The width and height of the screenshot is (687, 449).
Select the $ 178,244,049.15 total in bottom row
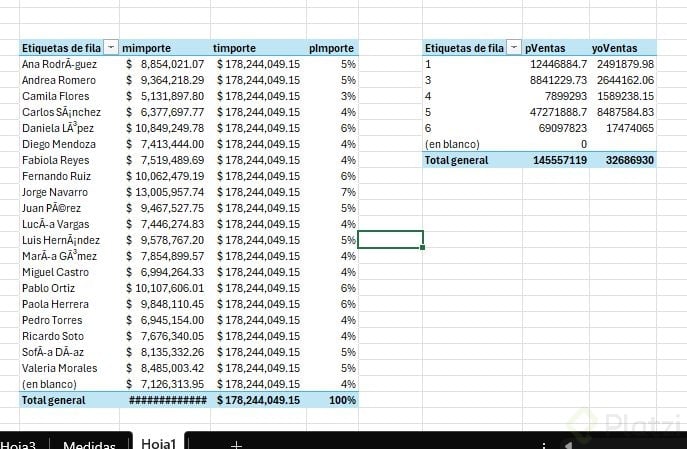[258, 400]
